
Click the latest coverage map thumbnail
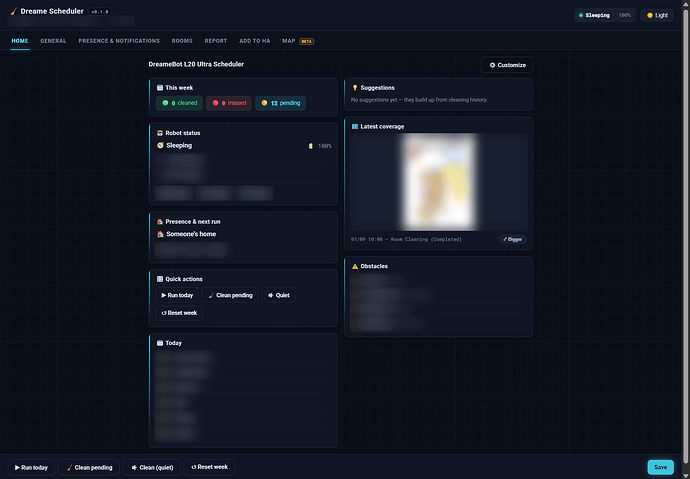439,182
